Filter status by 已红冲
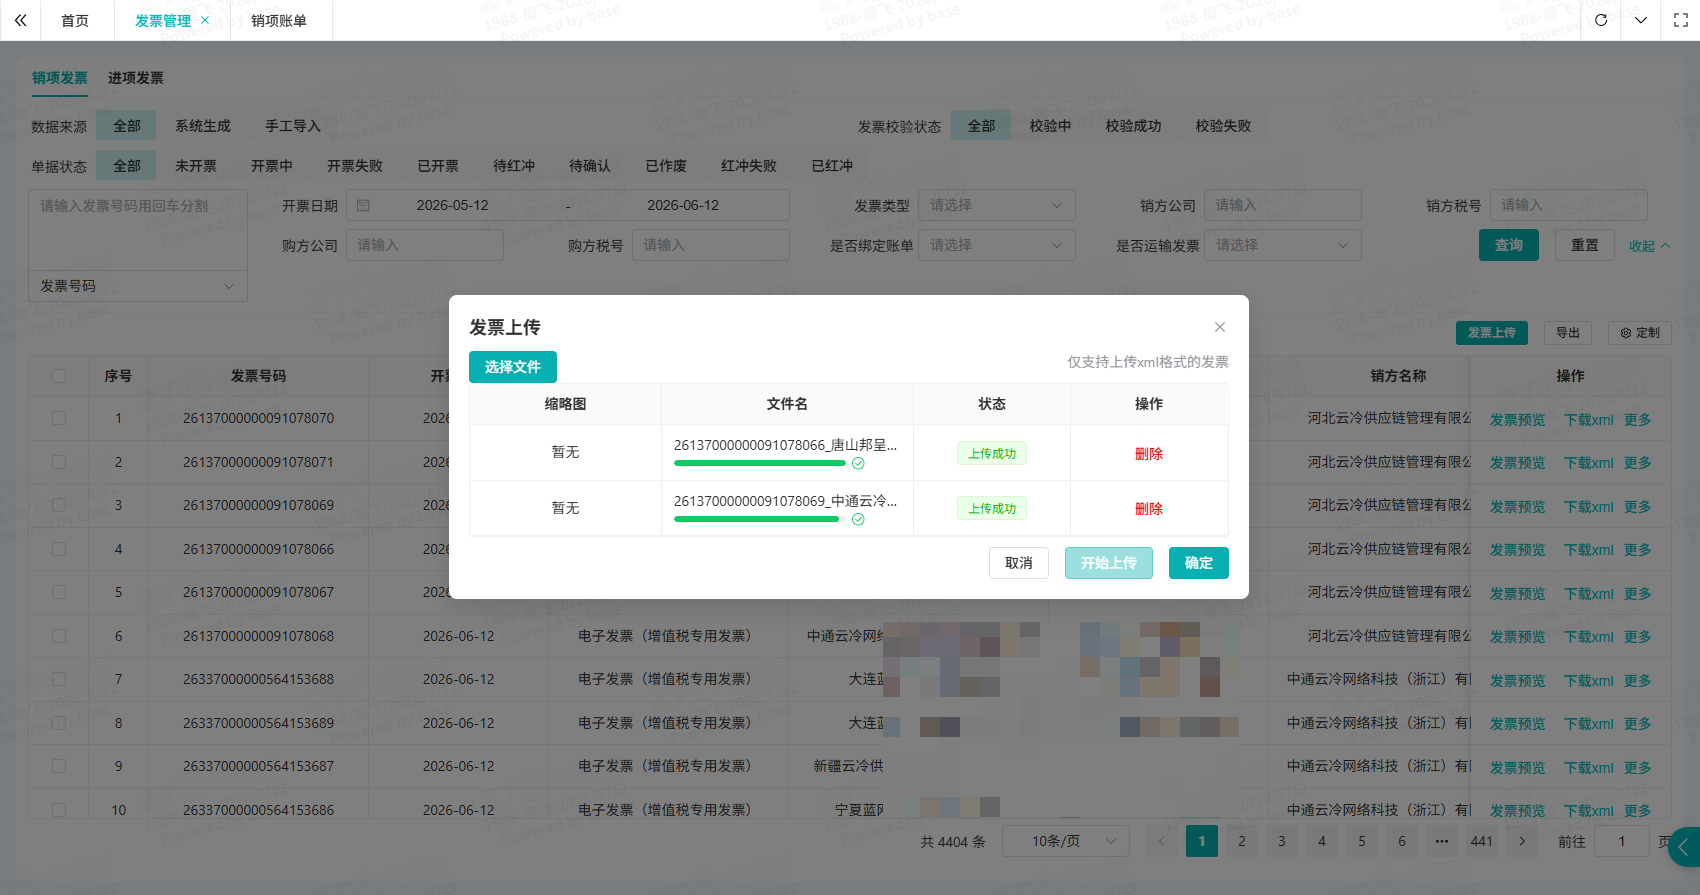Viewport: 1700px width, 895px height. 832,166
